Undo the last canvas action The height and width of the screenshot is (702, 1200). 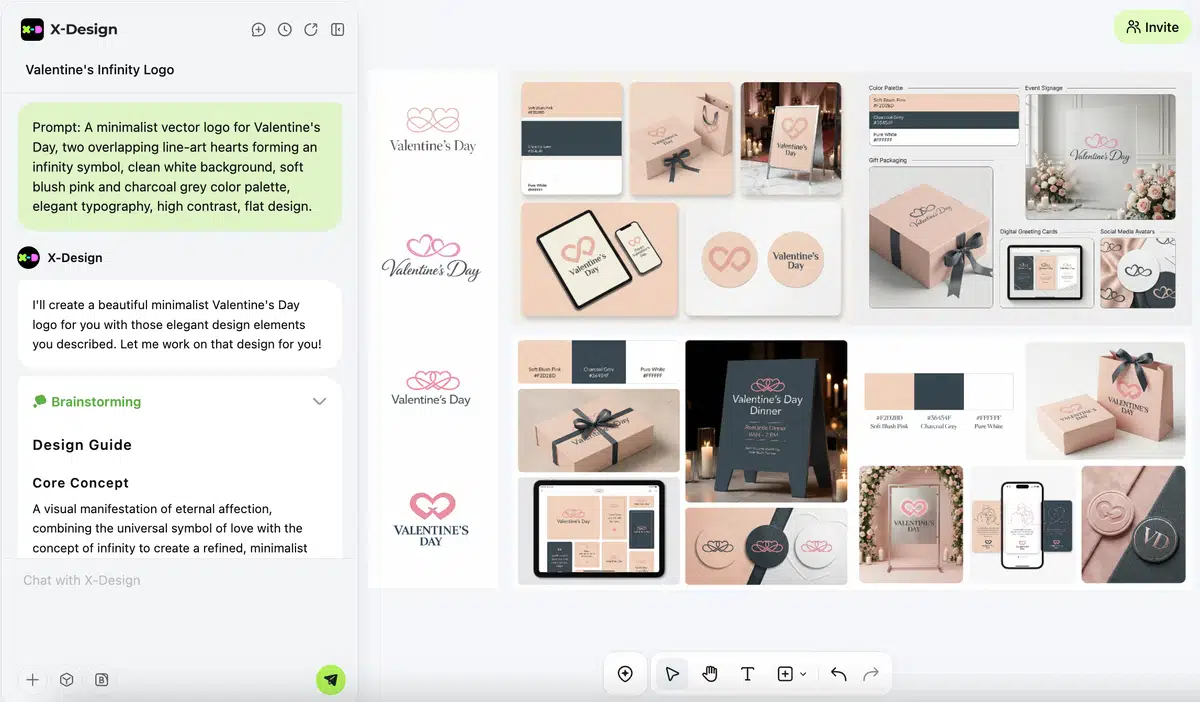click(838, 674)
